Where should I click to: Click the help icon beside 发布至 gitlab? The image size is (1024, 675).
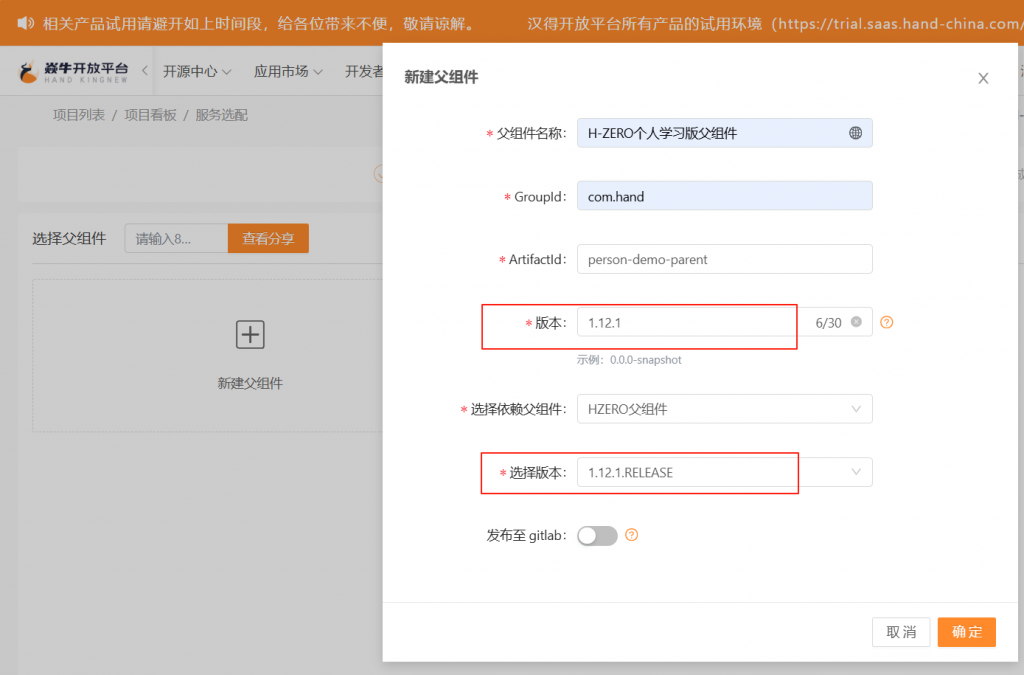[631, 535]
